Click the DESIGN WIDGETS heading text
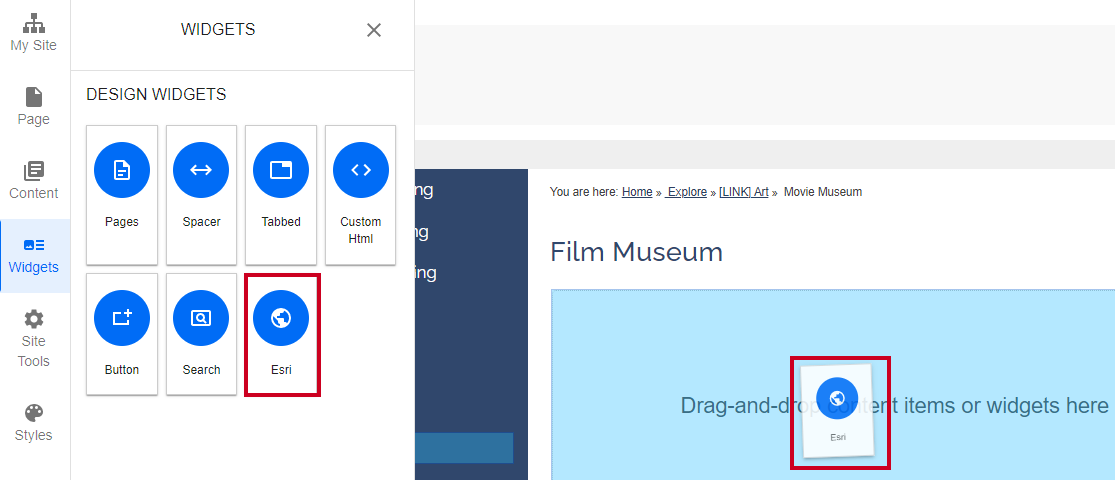 pyautogui.click(x=156, y=95)
